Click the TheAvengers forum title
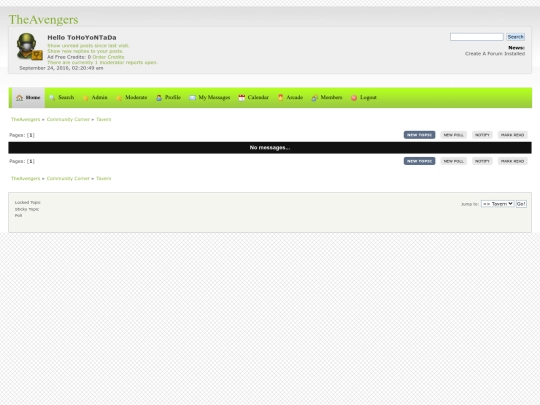Viewport: 540px width, 405px height. coord(43,20)
